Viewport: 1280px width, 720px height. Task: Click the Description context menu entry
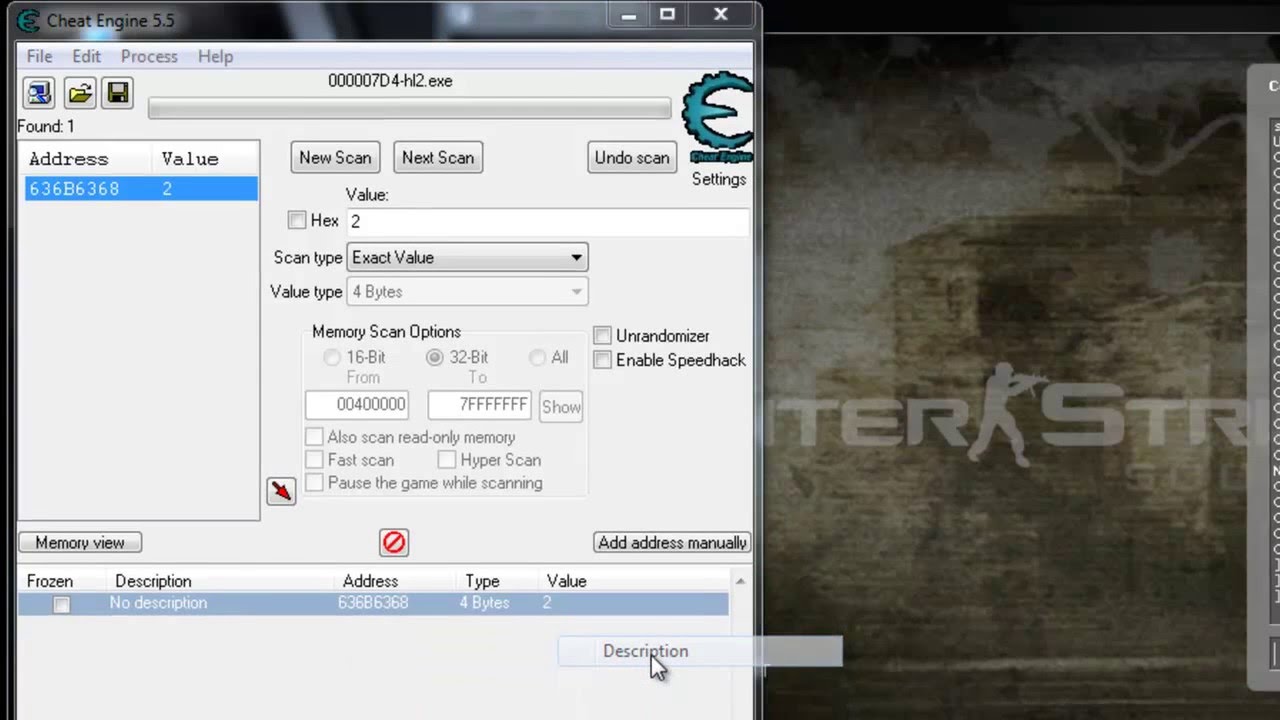[700, 651]
